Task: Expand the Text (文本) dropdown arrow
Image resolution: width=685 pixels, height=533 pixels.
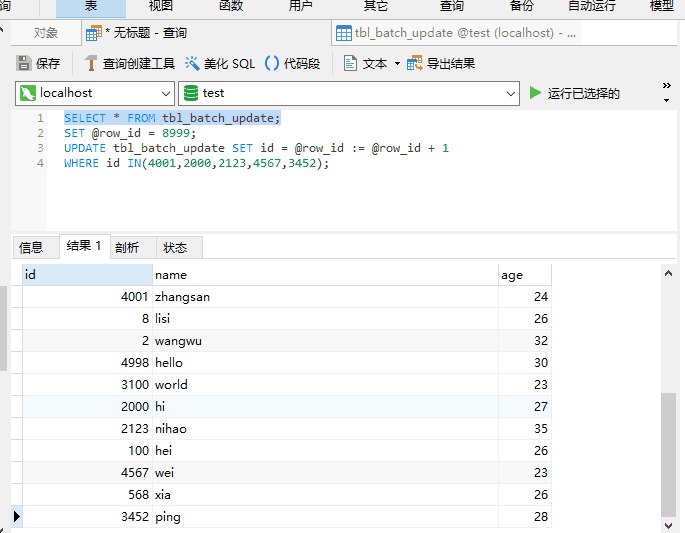Action: point(397,63)
